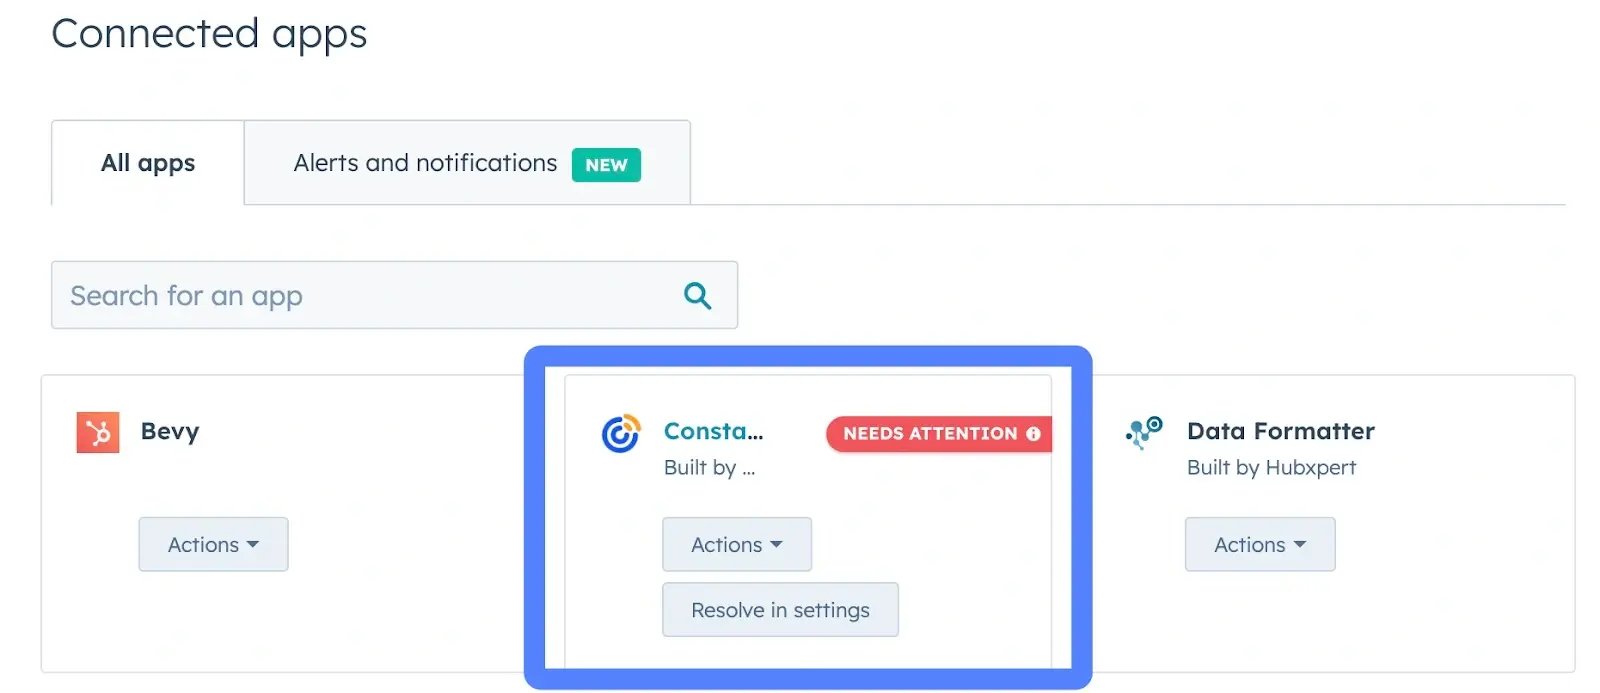Click the Built by Hubxpert link
The width and height of the screenshot is (1600, 693).
click(1270, 467)
